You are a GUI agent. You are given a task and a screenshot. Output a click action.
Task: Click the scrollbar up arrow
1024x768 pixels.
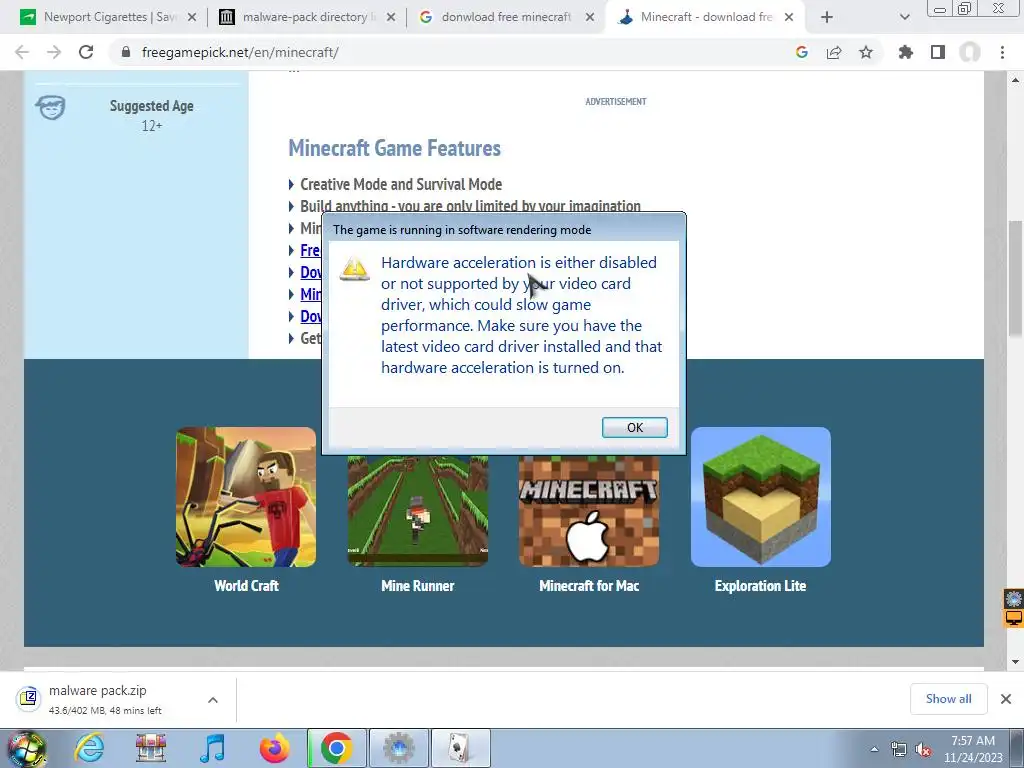[1016, 80]
